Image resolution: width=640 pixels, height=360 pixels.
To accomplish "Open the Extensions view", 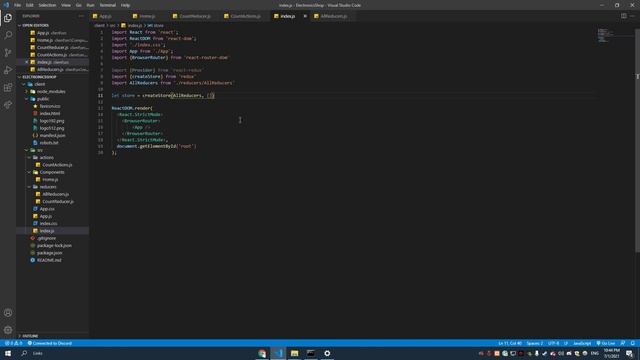I will 8,87.
